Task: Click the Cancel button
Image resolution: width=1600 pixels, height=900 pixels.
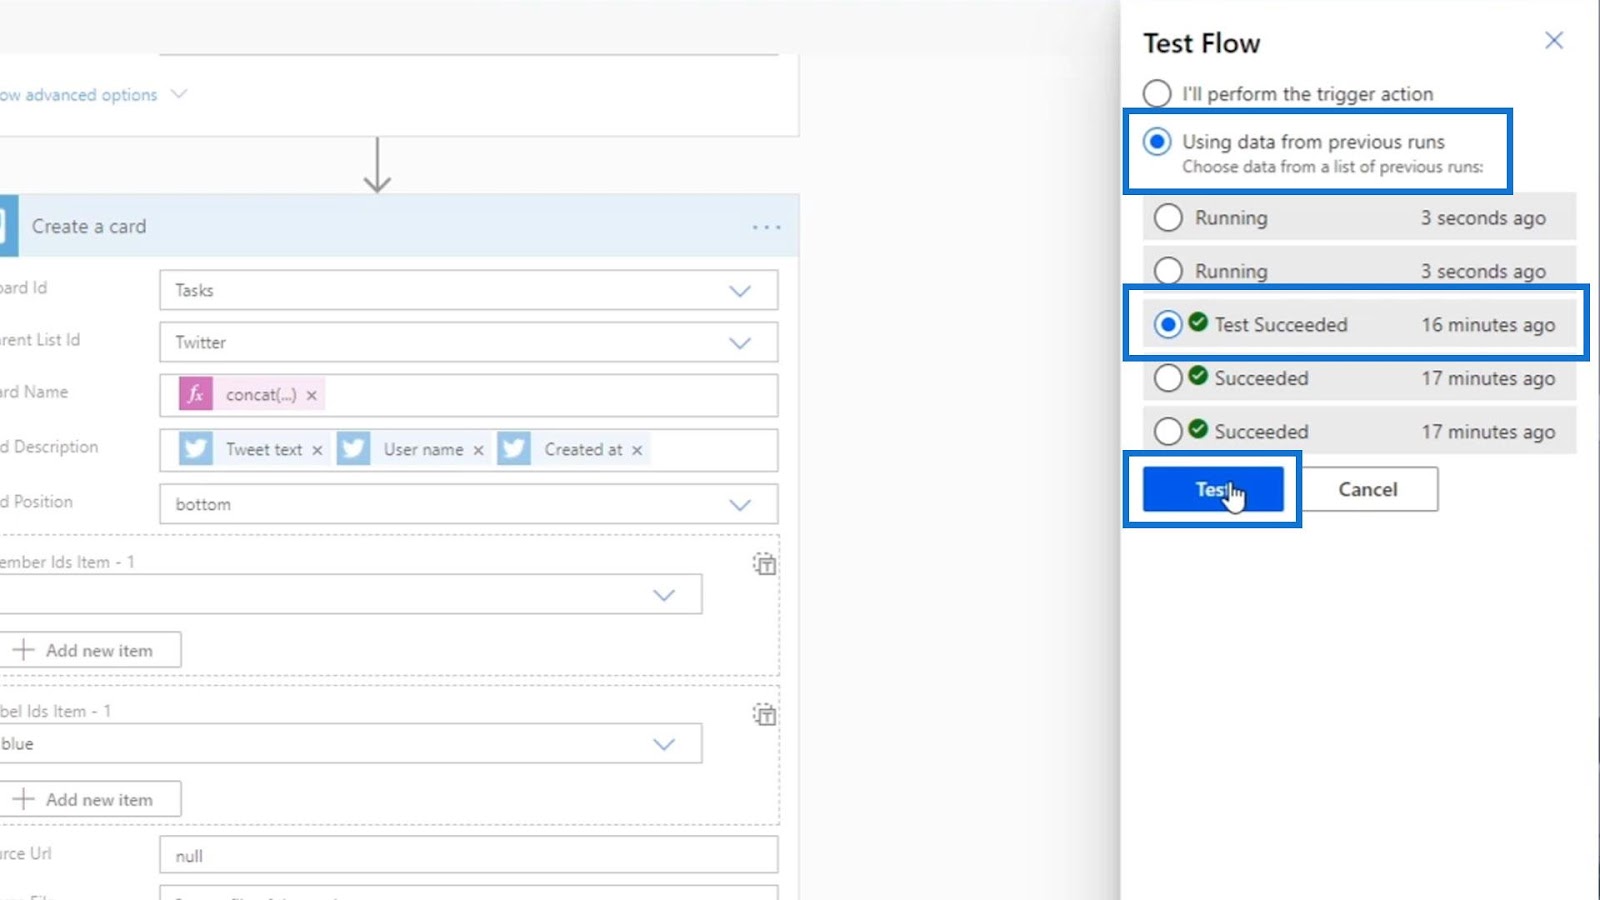Action: (1368, 489)
